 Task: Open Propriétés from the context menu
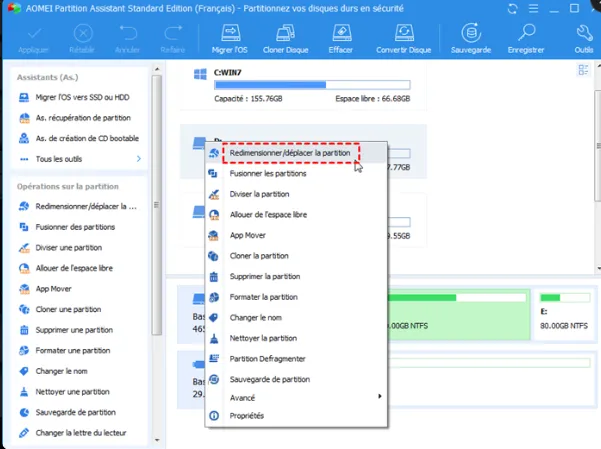click(x=296, y=416)
